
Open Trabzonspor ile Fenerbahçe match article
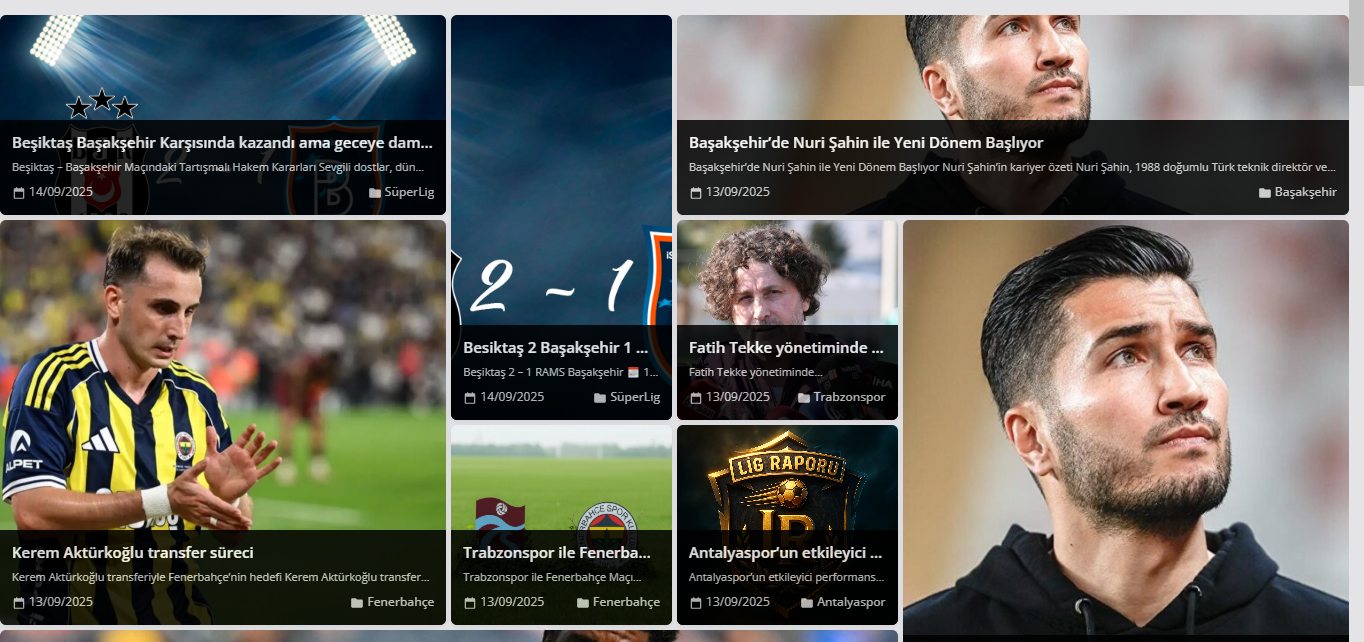(557, 552)
